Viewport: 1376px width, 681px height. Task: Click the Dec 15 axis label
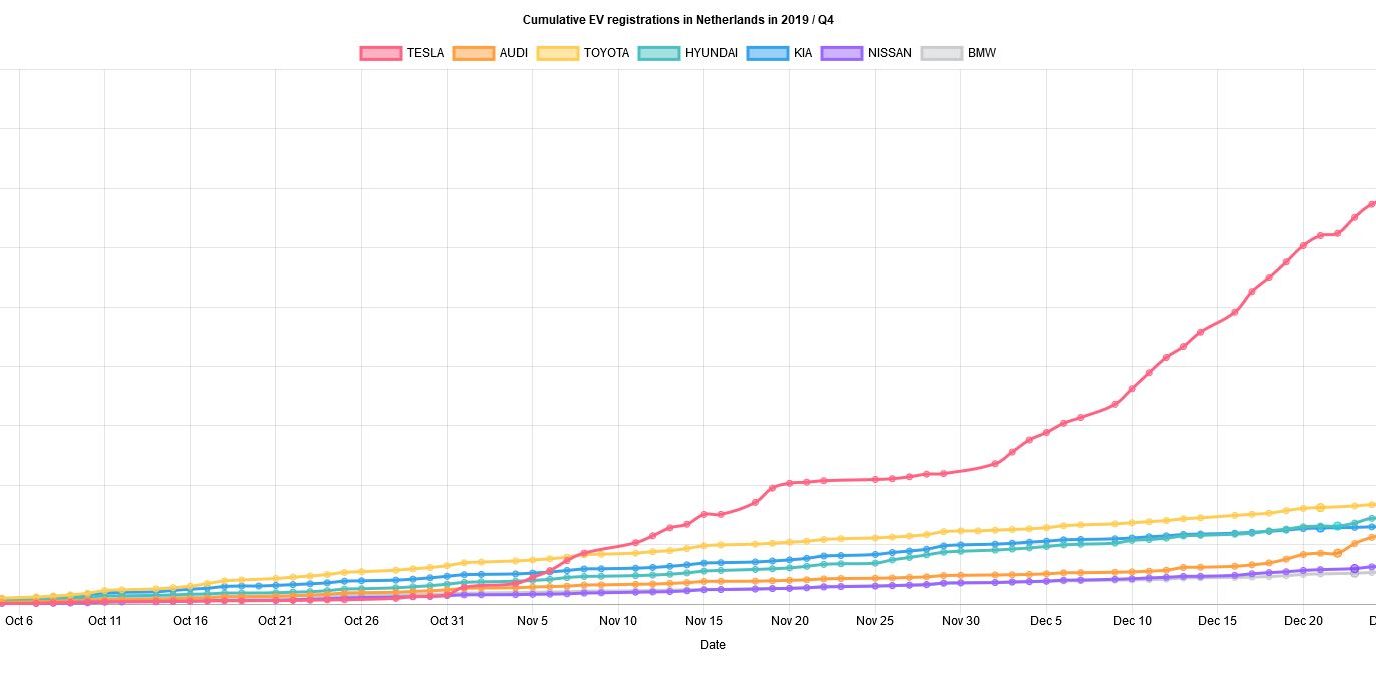[1218, 621]
